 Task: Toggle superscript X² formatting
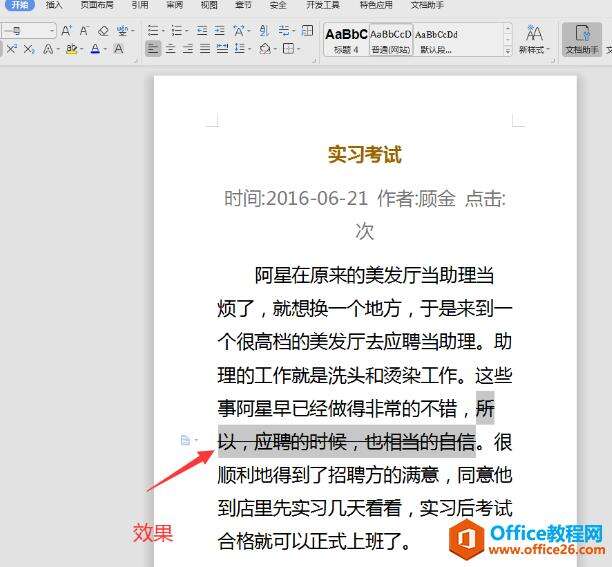tap(11, 49)
